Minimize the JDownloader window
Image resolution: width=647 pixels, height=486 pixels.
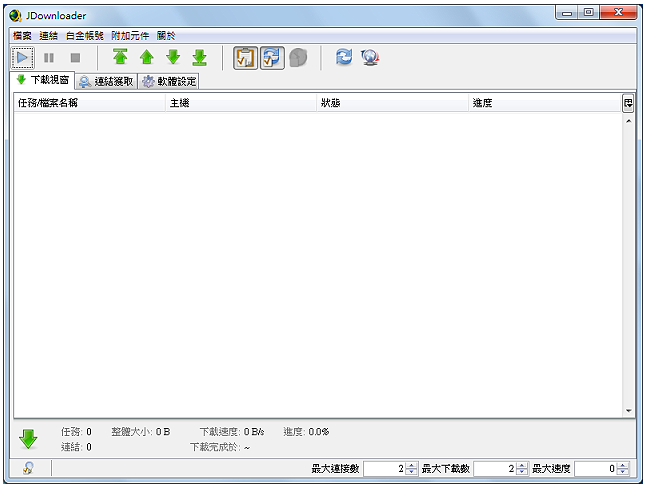coord(567,13)
